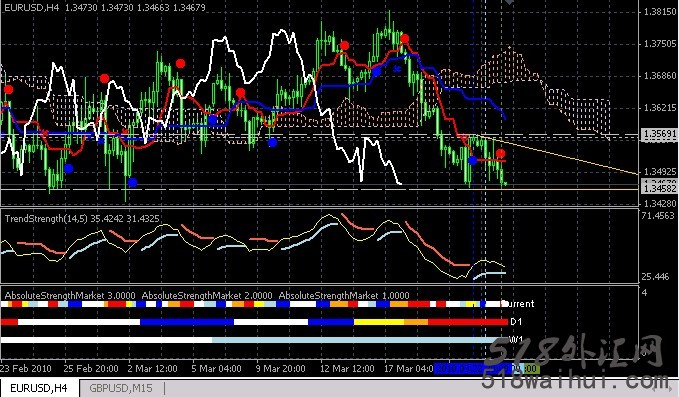Switch to the GBPUSD,M15 chart tab
Viewport: 679px width, 397px height.
coord(121,388)
